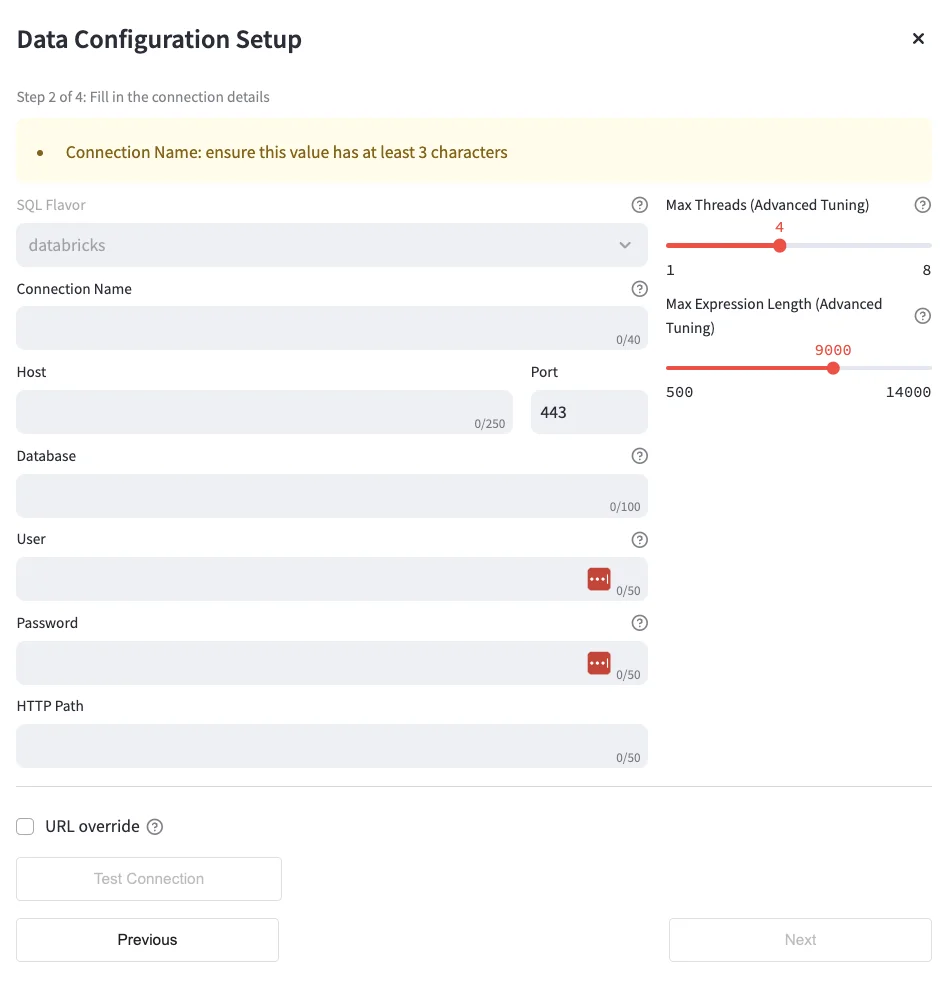The image size is (952, 985).
Task: Go back with the Previous button
Action: (x=147, y=940)
